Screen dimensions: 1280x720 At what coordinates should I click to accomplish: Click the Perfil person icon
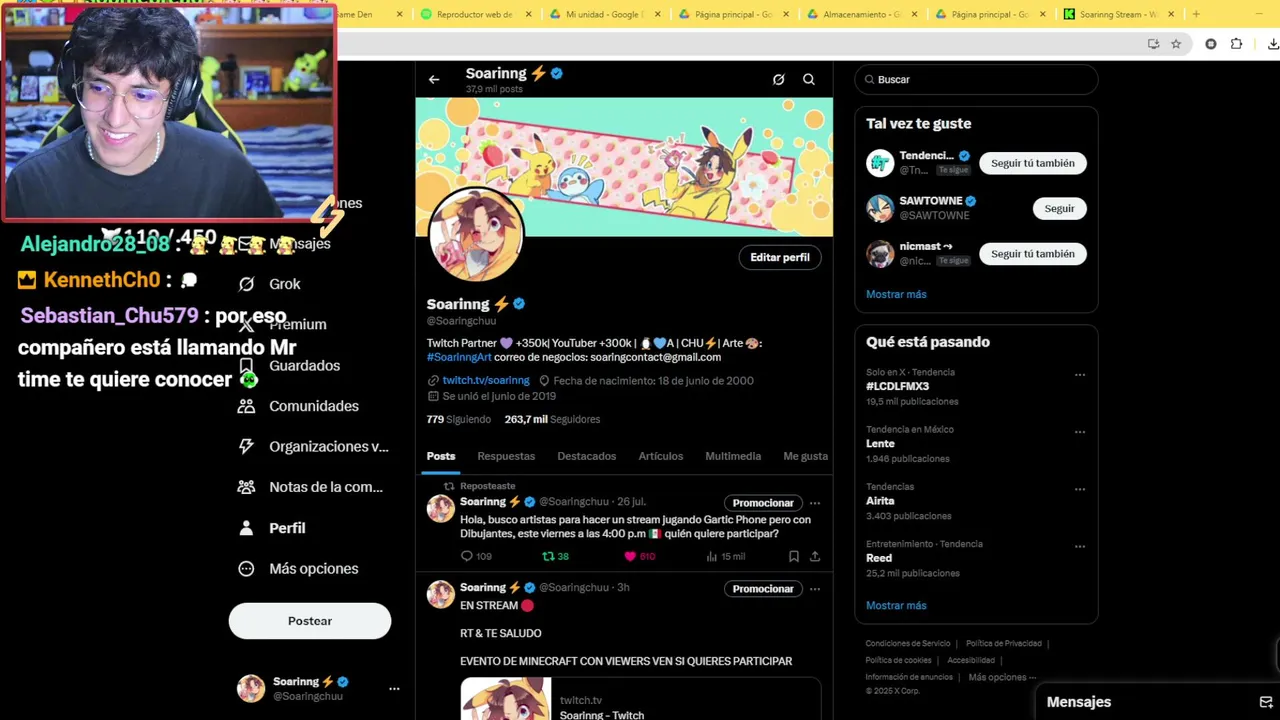pos(246,528)
